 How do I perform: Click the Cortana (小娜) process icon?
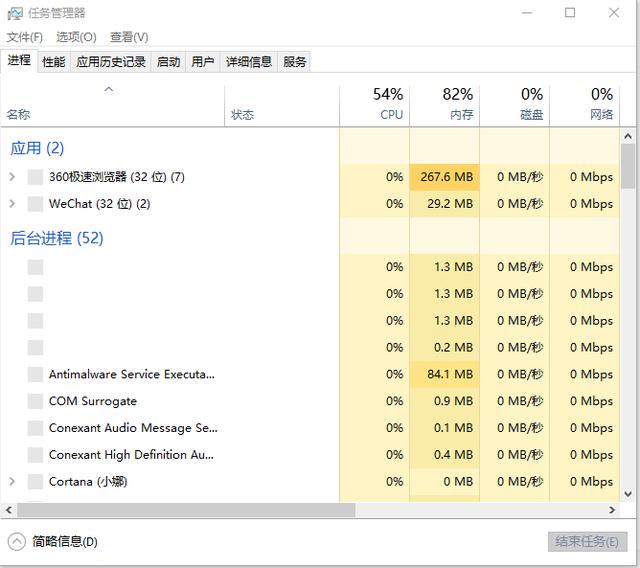coord(36,481)
